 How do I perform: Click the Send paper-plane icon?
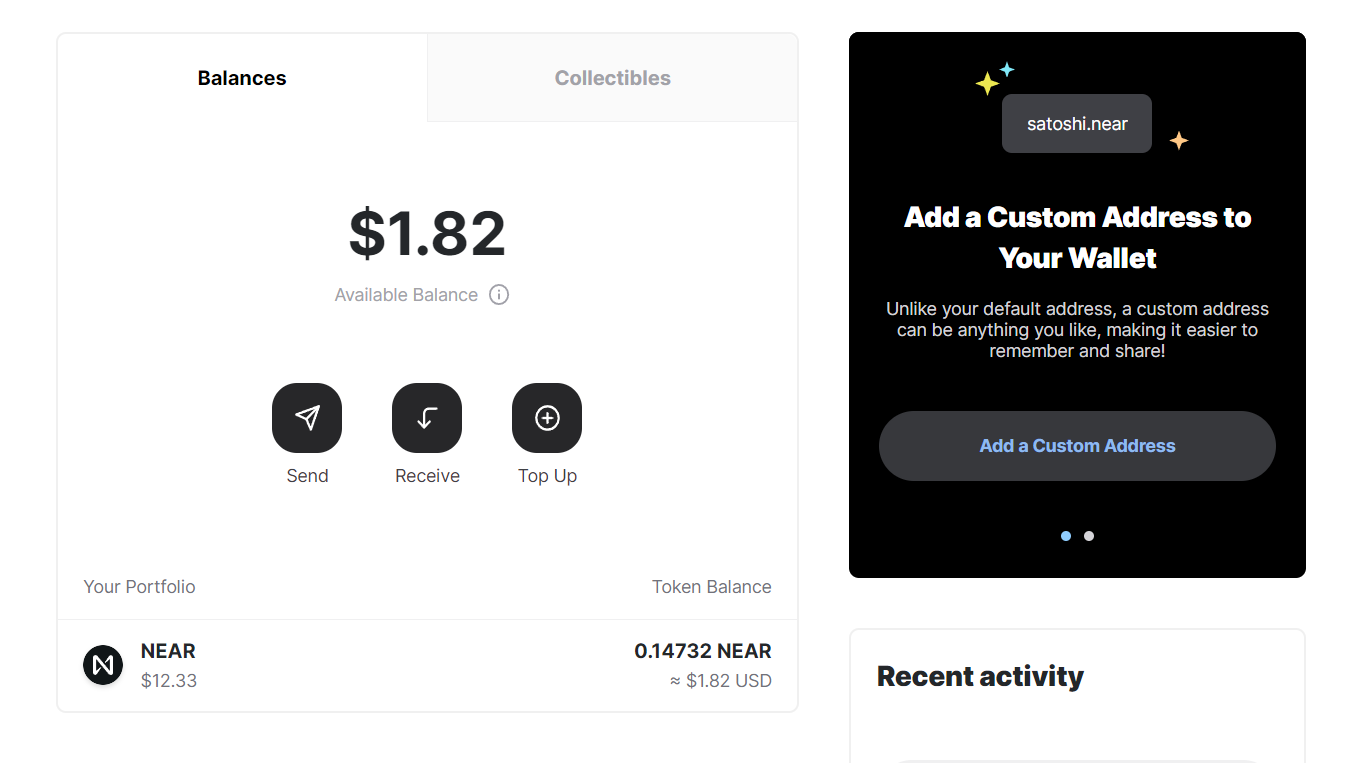coord(307,418)
